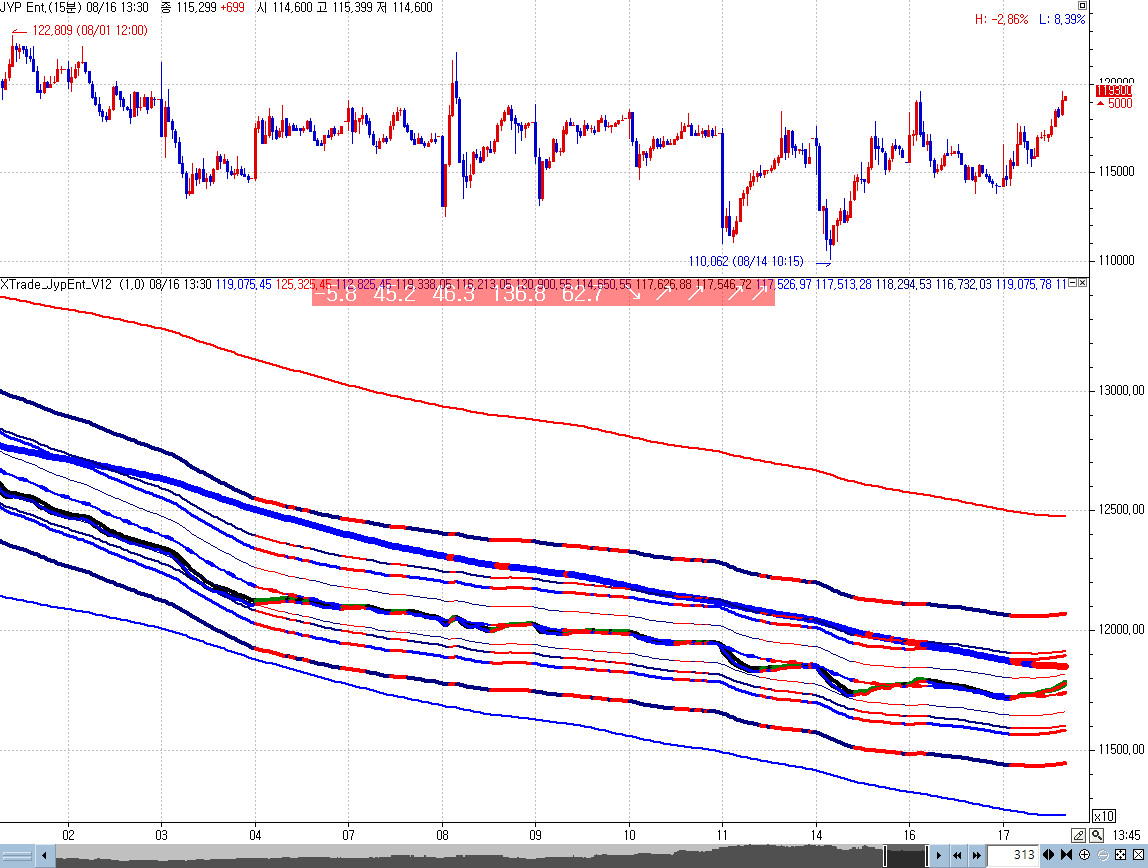
Task: Click the 119,075,45 indicator value
Action: [x=243, y=284]
